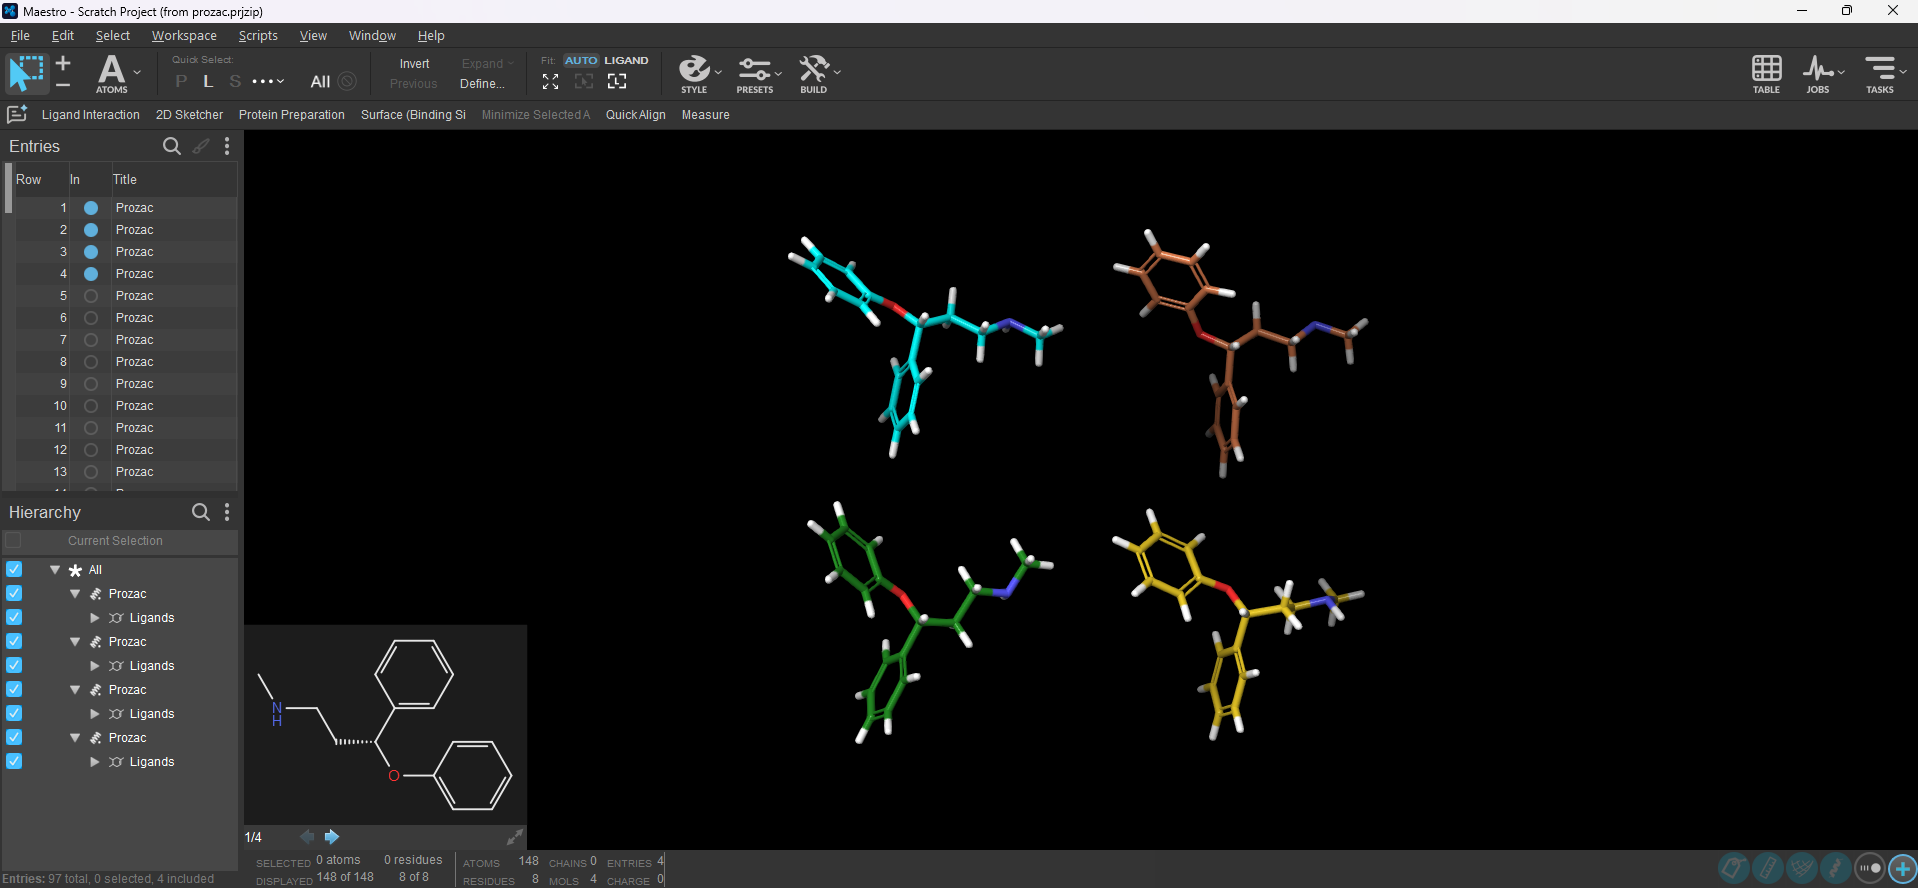
Task: Open the Build tools icon
Action: coord(813,74)
